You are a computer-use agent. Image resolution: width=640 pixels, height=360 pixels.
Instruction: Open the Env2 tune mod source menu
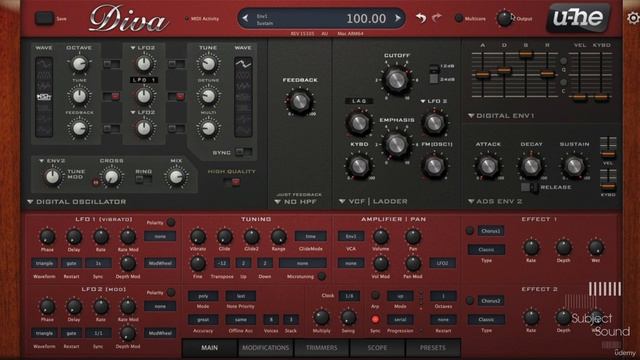click(53, 161)
